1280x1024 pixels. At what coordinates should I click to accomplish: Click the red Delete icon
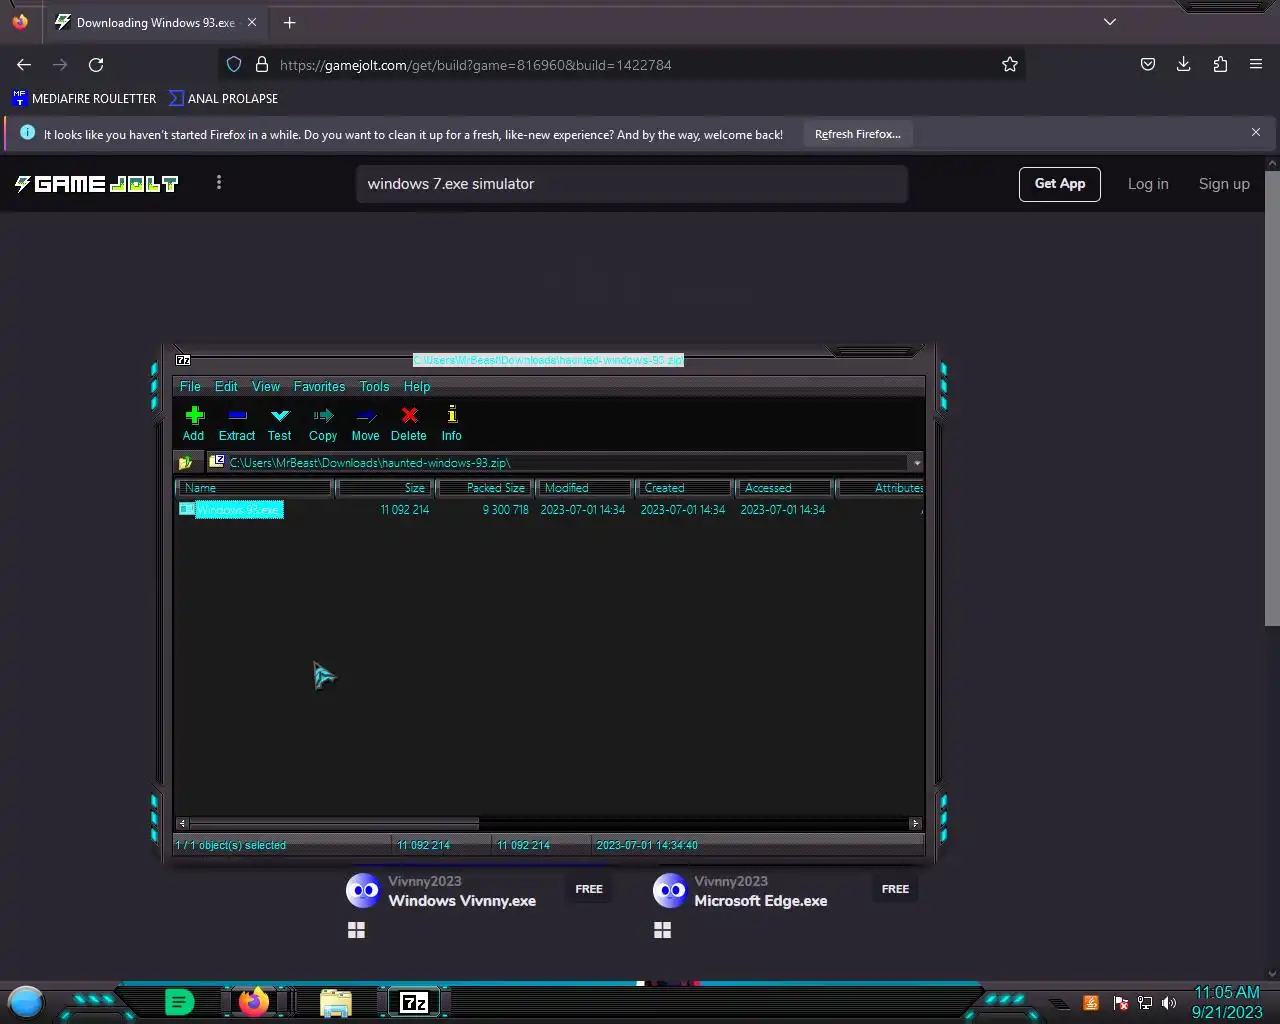pos(409,423)
